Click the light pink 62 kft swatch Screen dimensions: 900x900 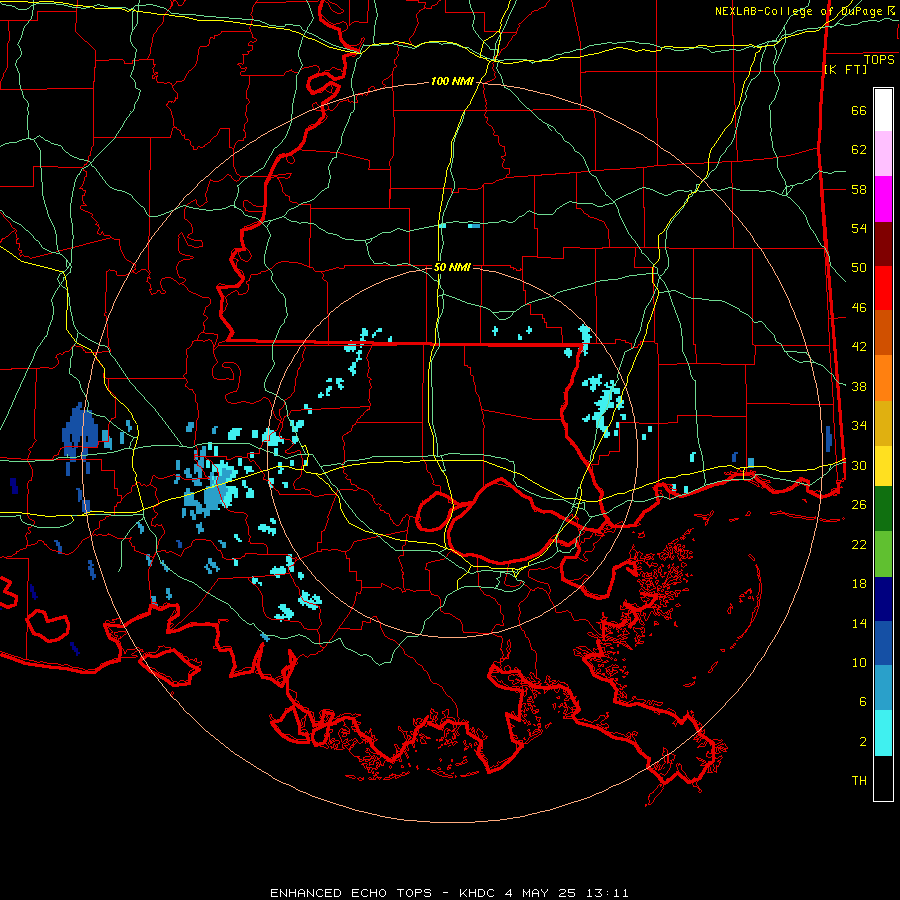click(x=883, y=154)
